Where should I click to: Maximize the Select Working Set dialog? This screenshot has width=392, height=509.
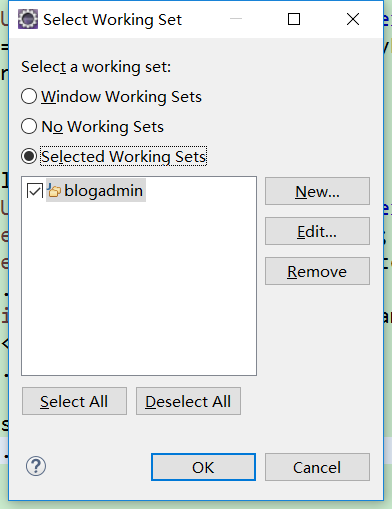pos(294,19)
